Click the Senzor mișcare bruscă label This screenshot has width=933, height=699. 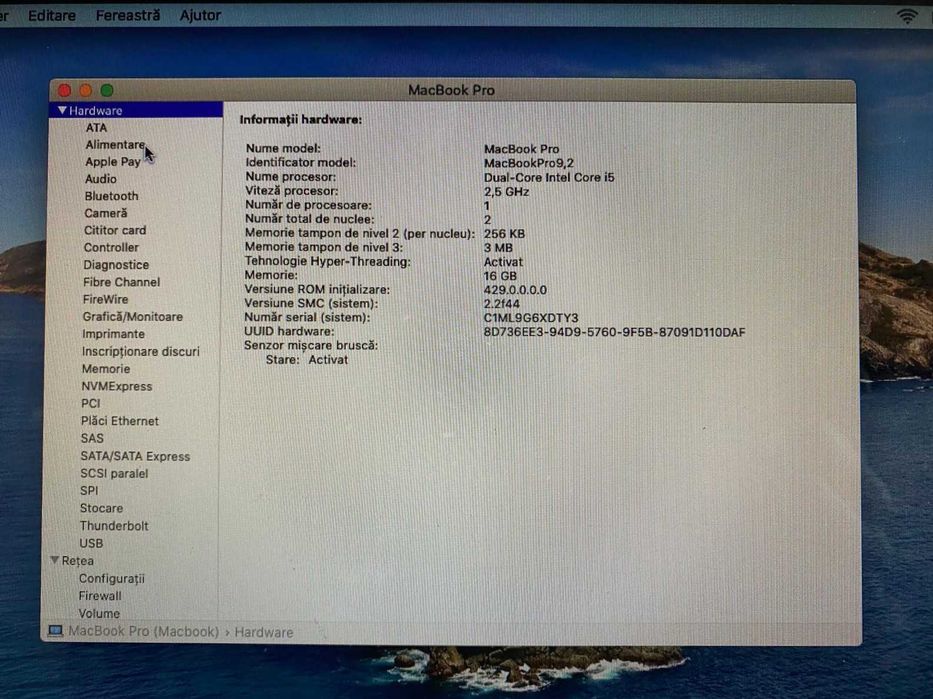pos(311,345)
